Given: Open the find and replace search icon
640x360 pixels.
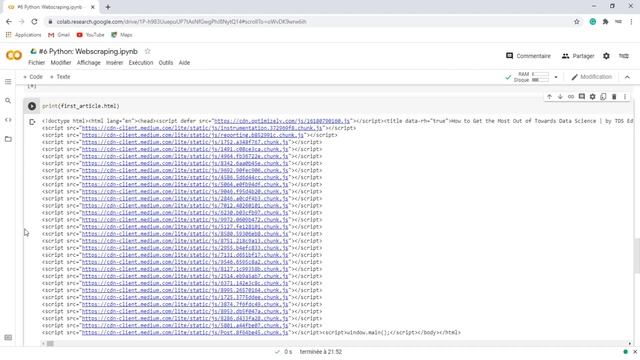Looking at the screenshot, I should [8, 100].
